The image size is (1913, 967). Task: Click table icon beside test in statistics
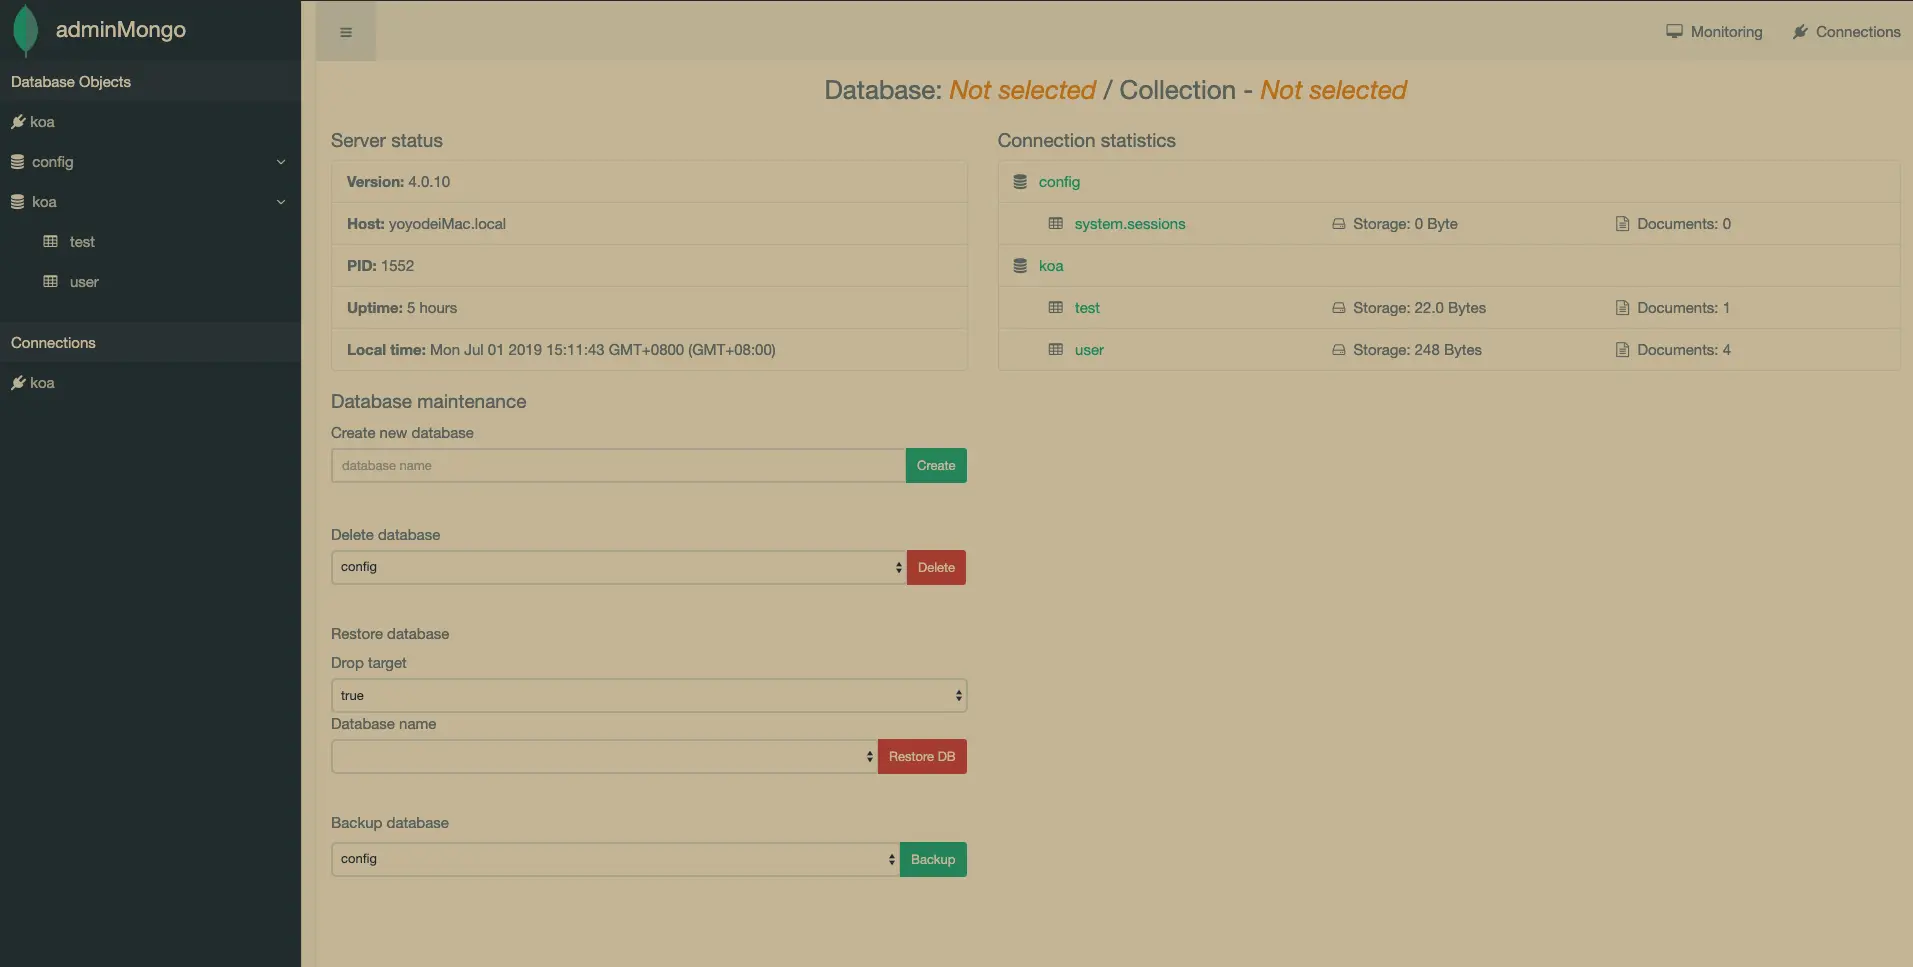point(1055,308)
